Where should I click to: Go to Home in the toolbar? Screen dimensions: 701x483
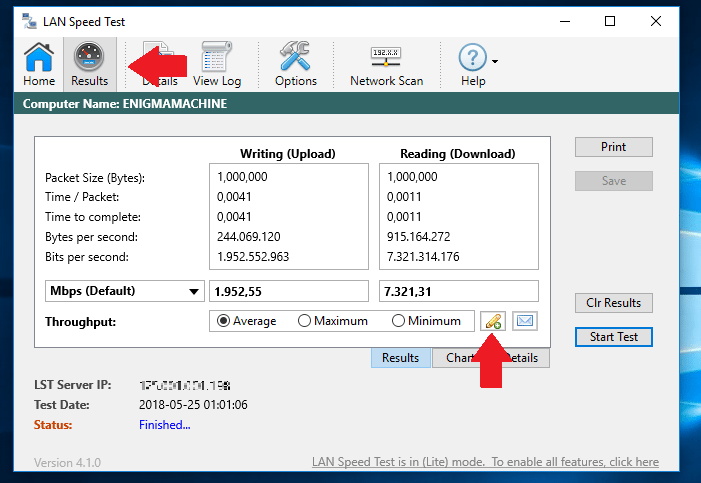click(39, 64)
